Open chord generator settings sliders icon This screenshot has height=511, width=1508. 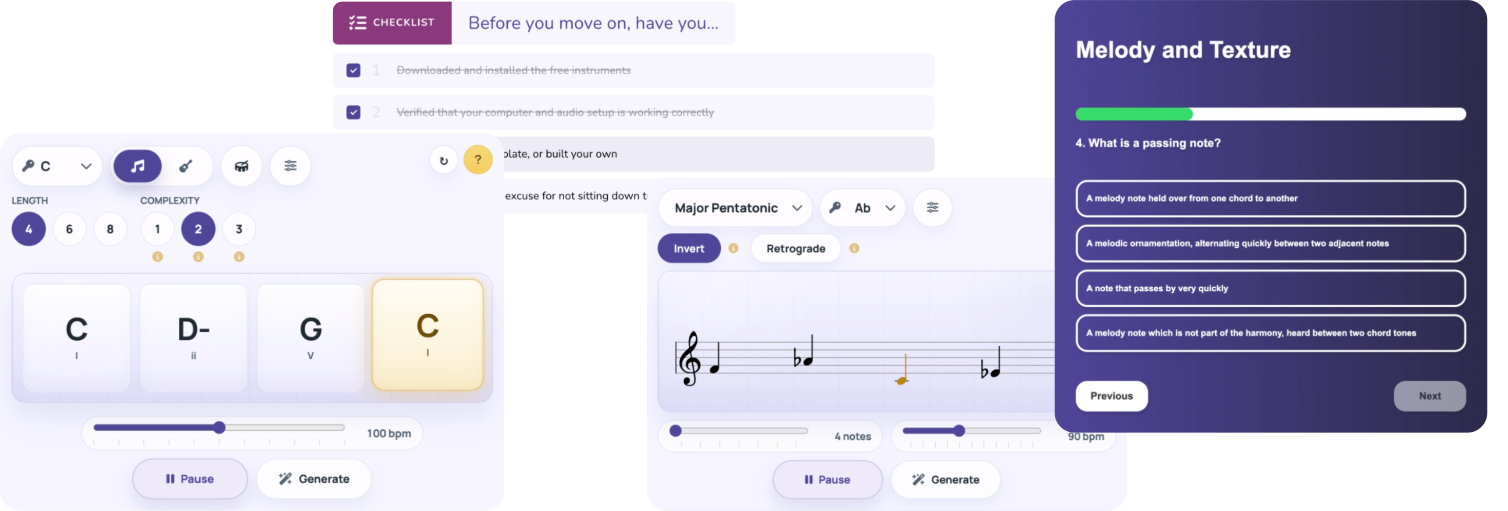pos(290,166)
